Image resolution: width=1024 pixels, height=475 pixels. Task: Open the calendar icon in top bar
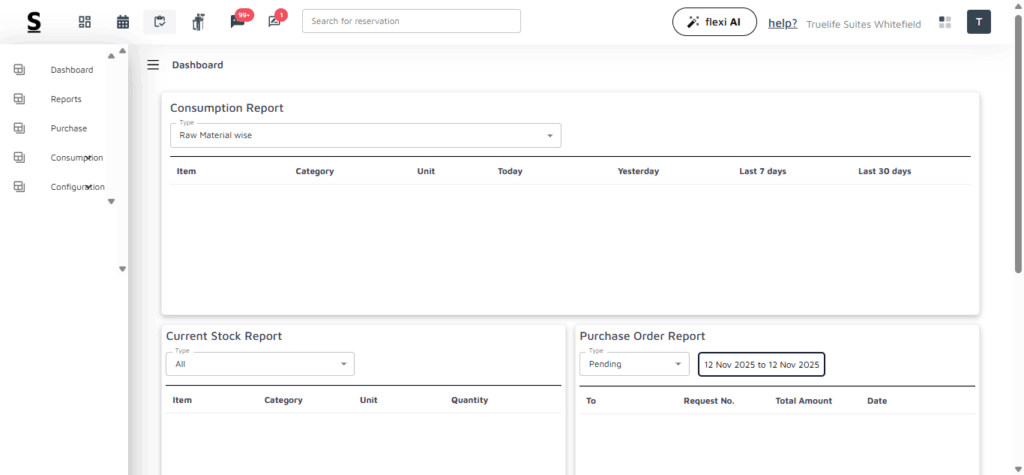(123, 21)
